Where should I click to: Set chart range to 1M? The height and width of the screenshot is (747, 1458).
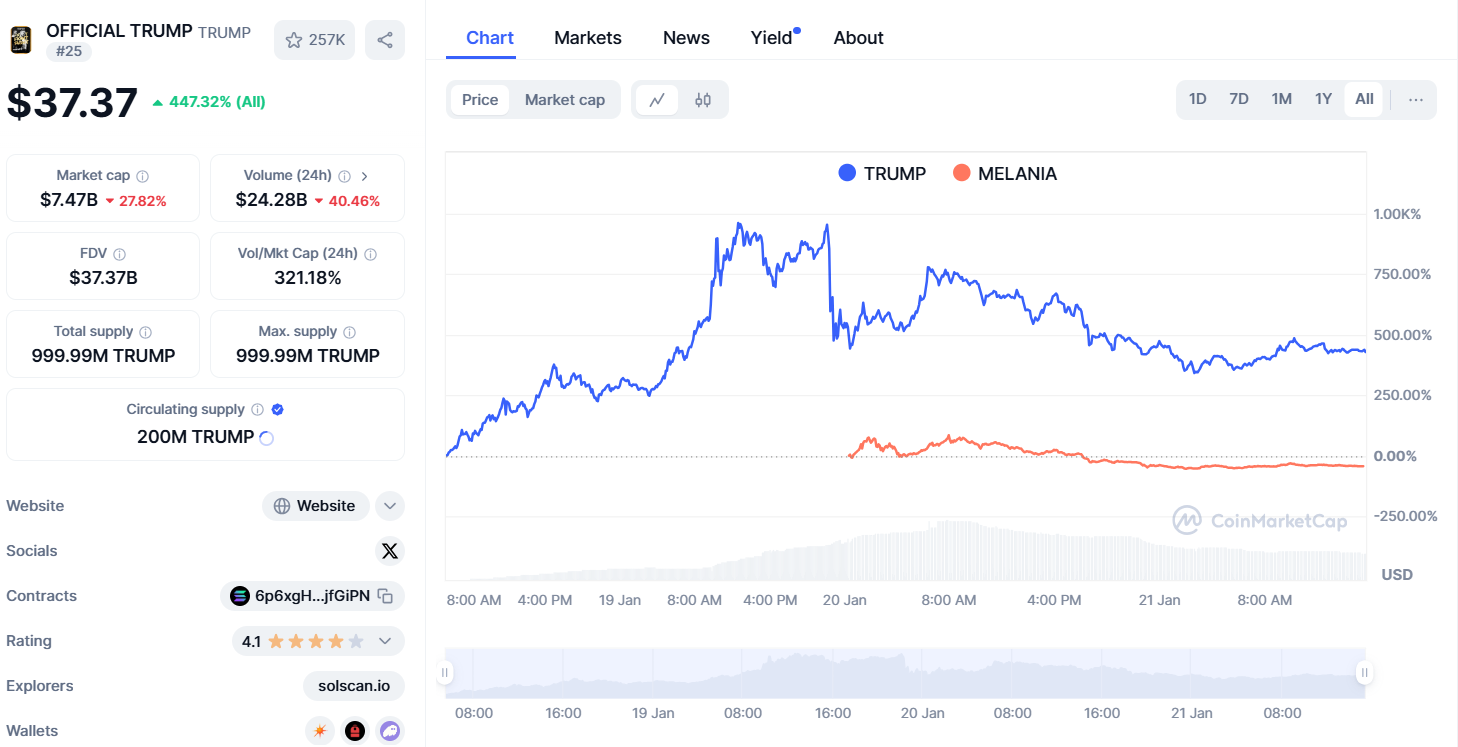pyautogui.click(x=1282, y=99)
